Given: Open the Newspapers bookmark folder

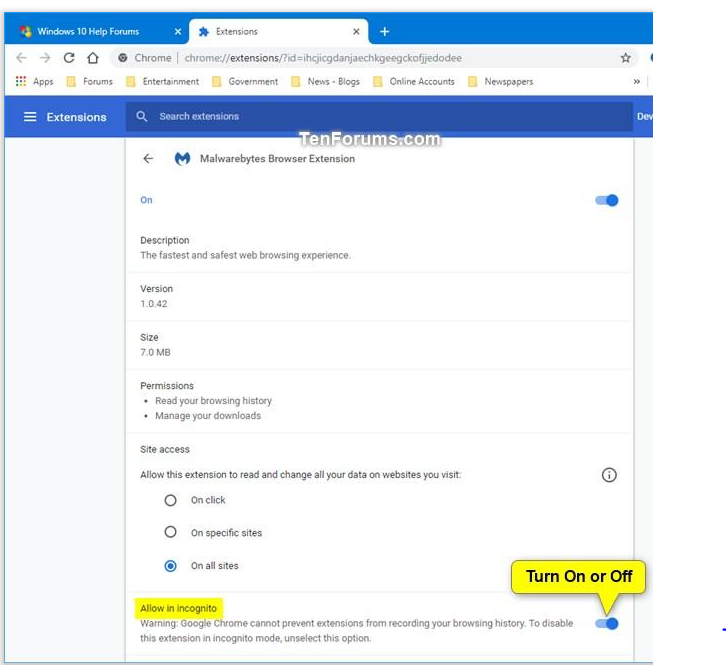Looking at the screenshot, I should pyautogui.click(x=501, y=82).
